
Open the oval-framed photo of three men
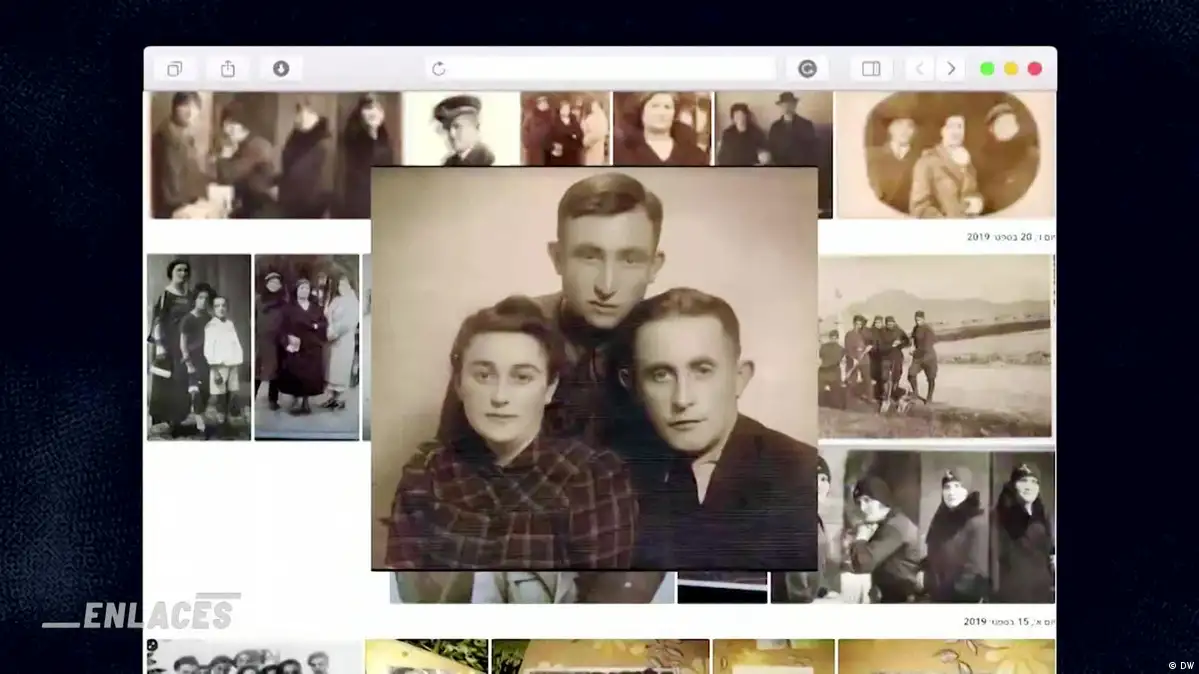click(945, 154)
